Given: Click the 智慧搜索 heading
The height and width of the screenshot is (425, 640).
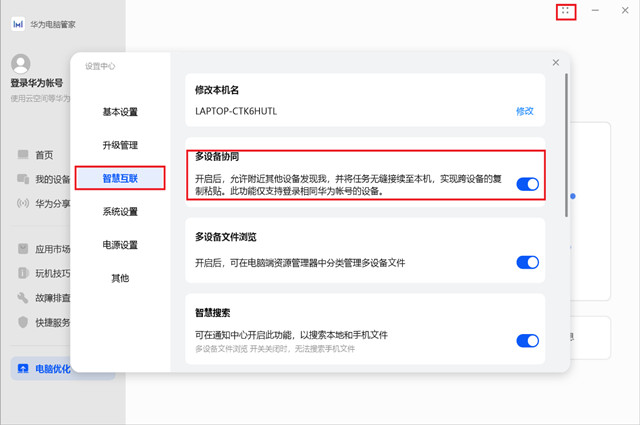Looking at the screenshot, I should (212, 313).
